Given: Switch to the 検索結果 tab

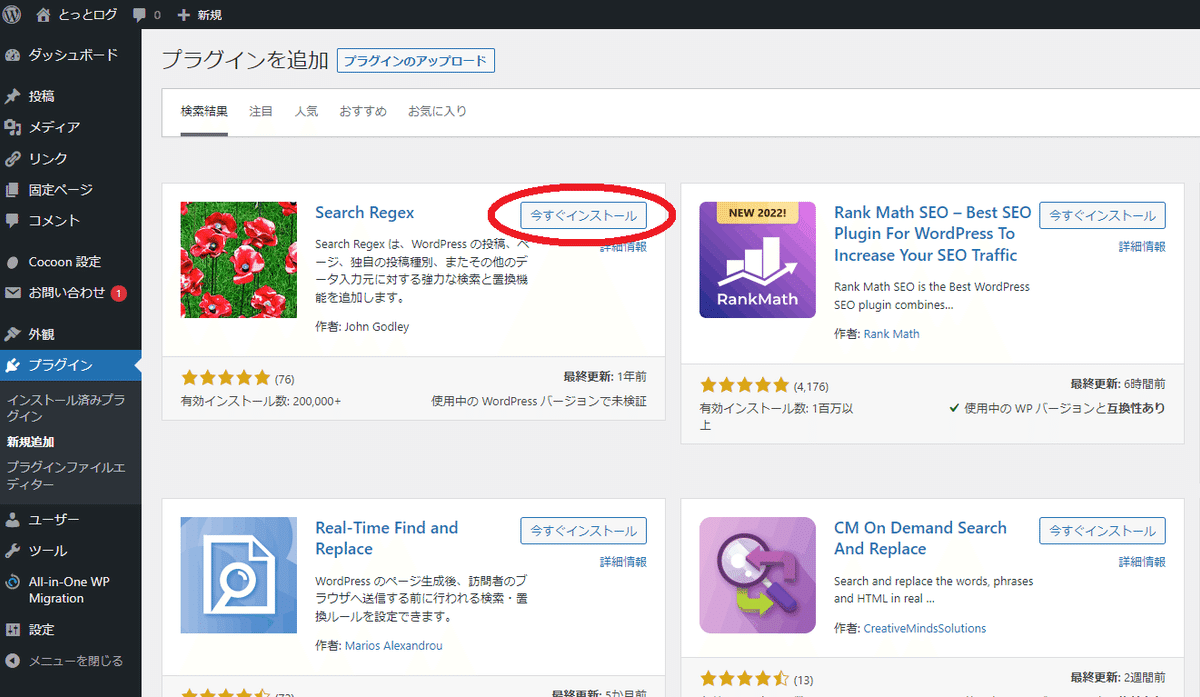Looking at the screenshot, I should (204, 111).
